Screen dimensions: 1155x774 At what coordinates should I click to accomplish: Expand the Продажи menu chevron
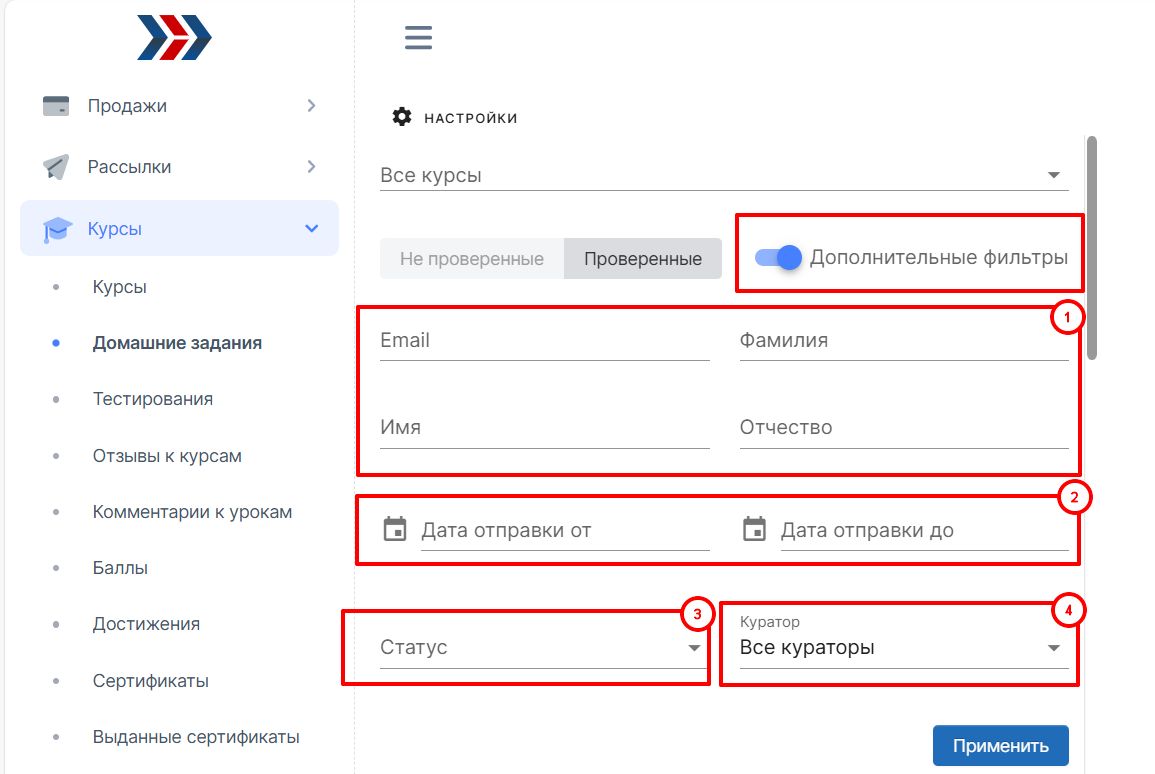pyautogui.click(x=312, y=105)
